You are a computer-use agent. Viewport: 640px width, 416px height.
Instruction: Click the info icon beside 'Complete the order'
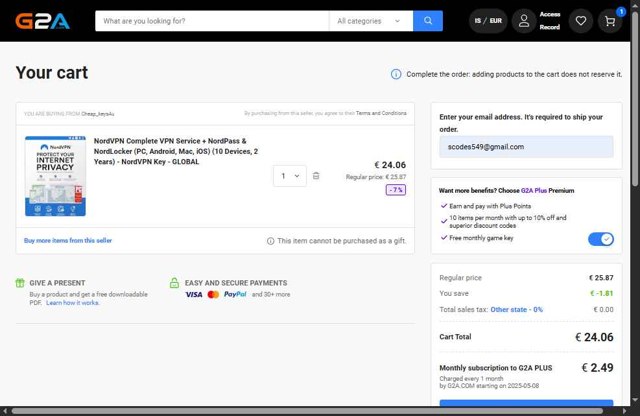click(396, 74)
